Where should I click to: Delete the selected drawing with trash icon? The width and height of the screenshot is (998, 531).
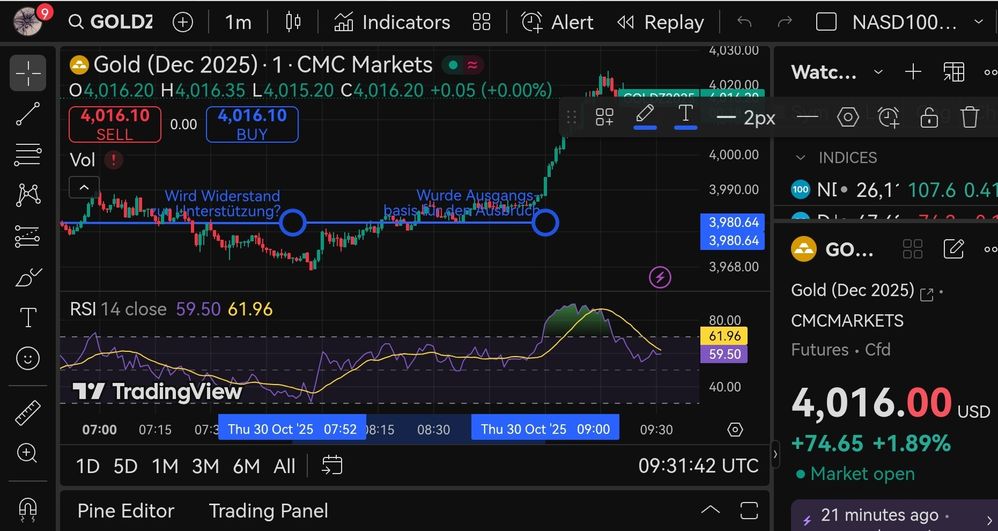(969, 117)
